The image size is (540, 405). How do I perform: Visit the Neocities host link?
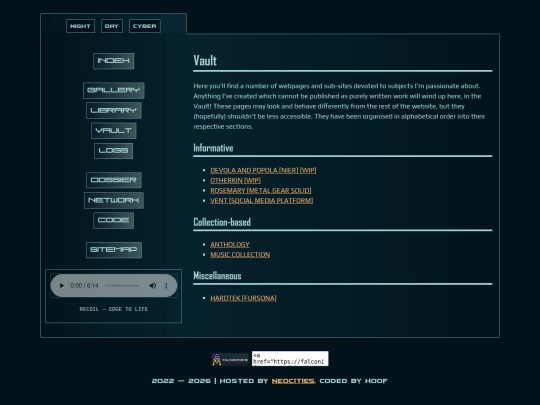tap(293, 381)
